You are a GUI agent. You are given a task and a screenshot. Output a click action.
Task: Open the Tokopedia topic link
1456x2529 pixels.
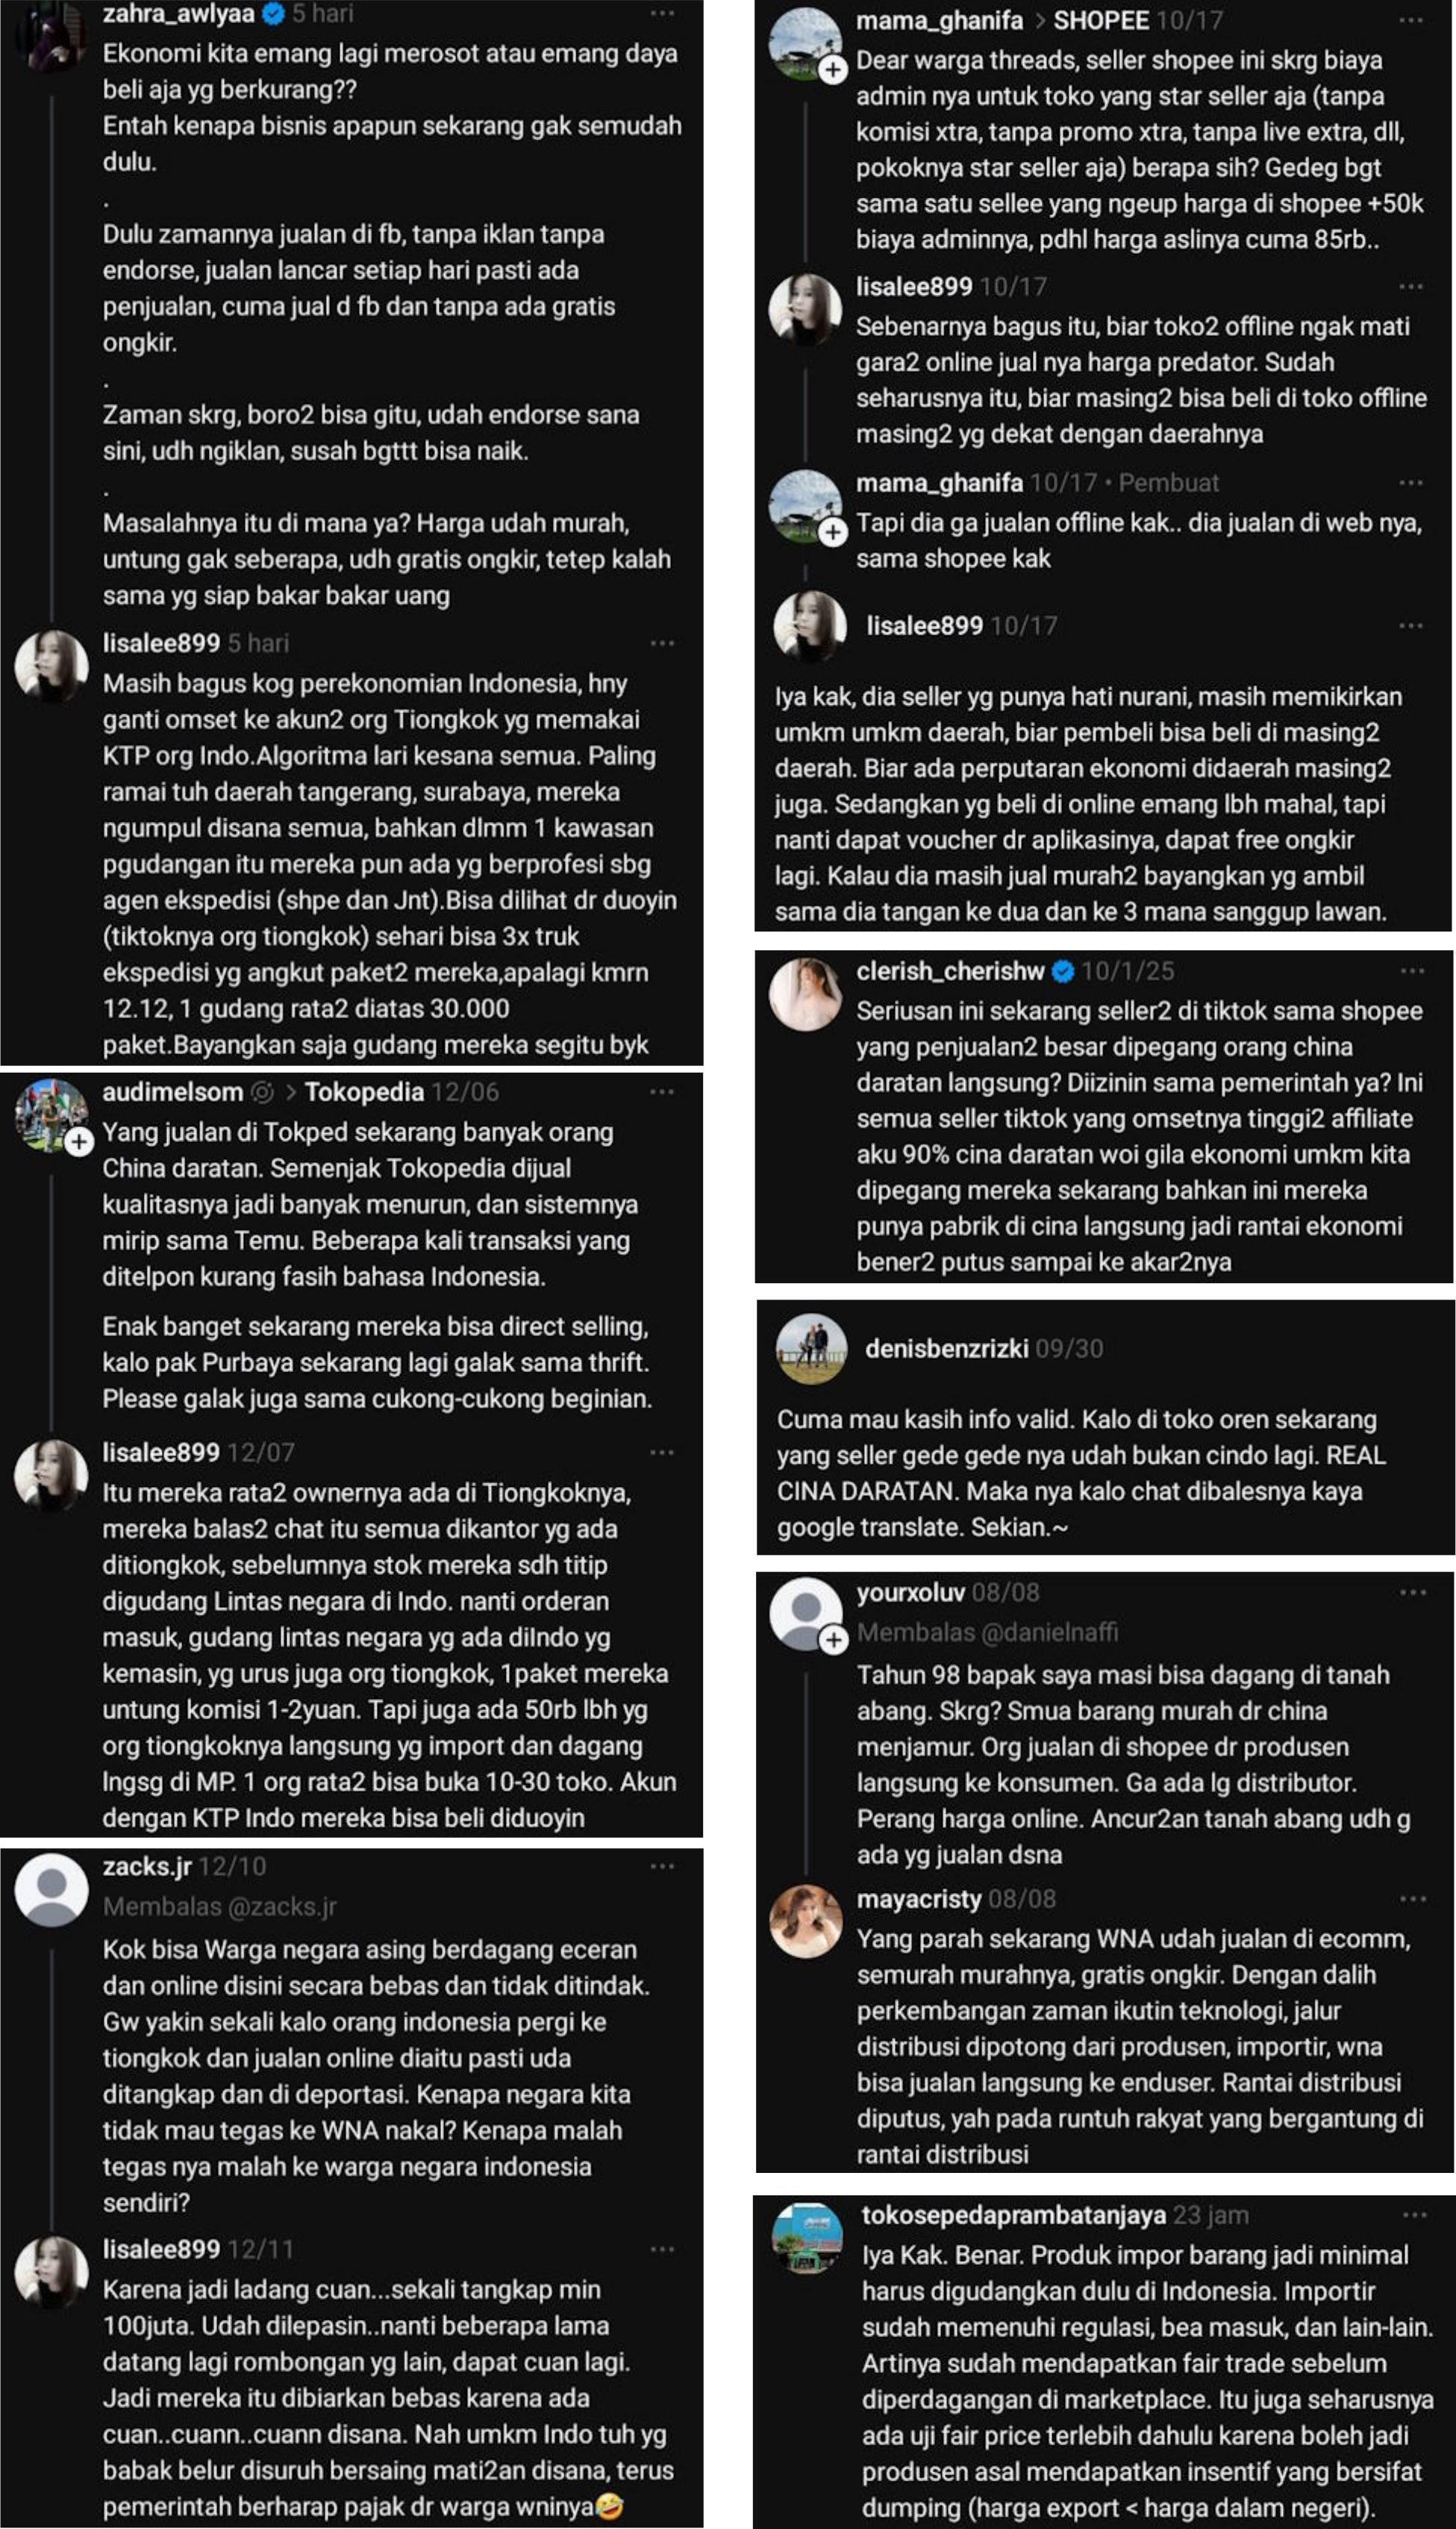[x=364, y=1092]
